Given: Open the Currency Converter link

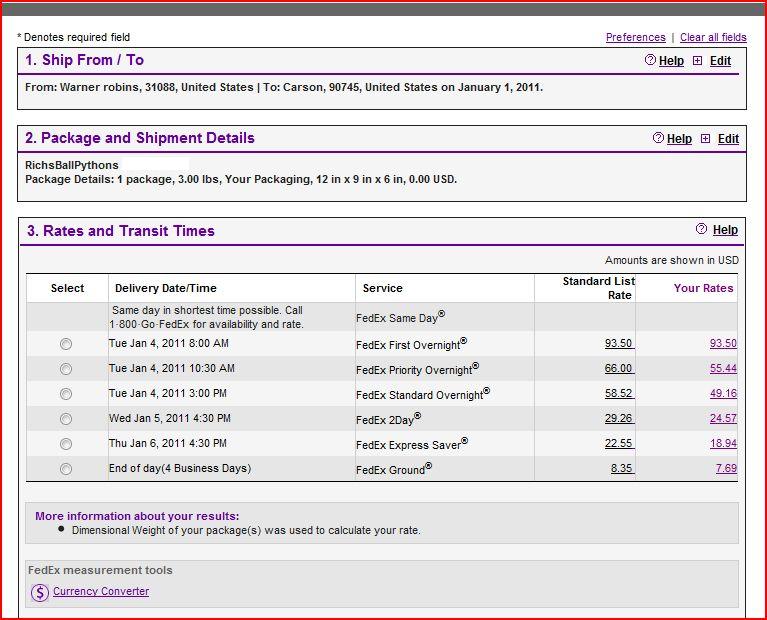Looking at the screenshot, I should click(101, 591).
